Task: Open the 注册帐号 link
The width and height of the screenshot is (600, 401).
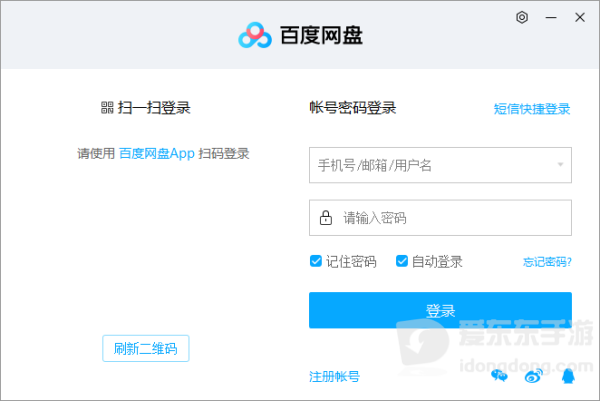Action: pyautogui.click(x=334, y=377)
